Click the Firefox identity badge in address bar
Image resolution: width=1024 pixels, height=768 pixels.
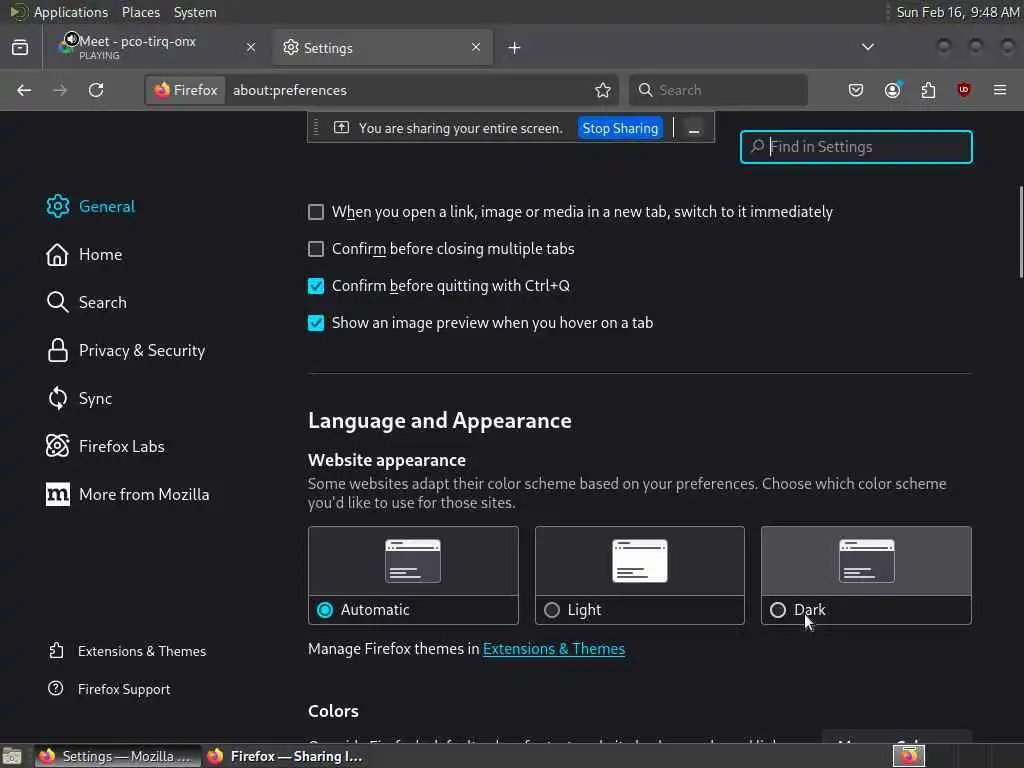click(186, 90)
